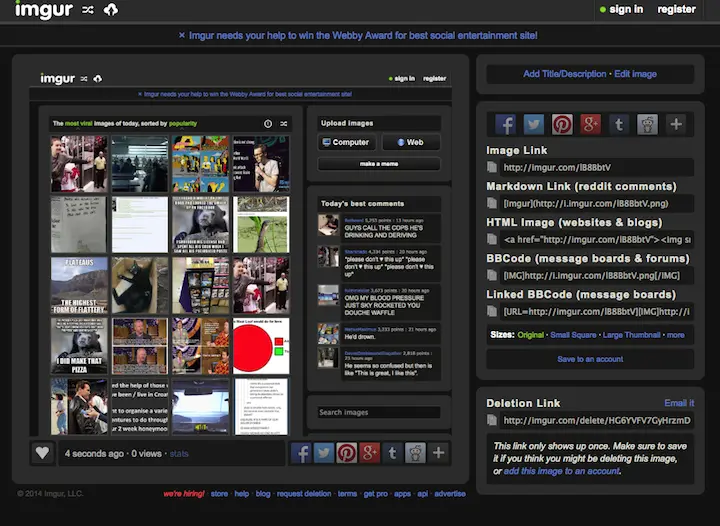The image size is (720, 526).
Task: Click the HTML Image code field
Action: pos(596,240)
